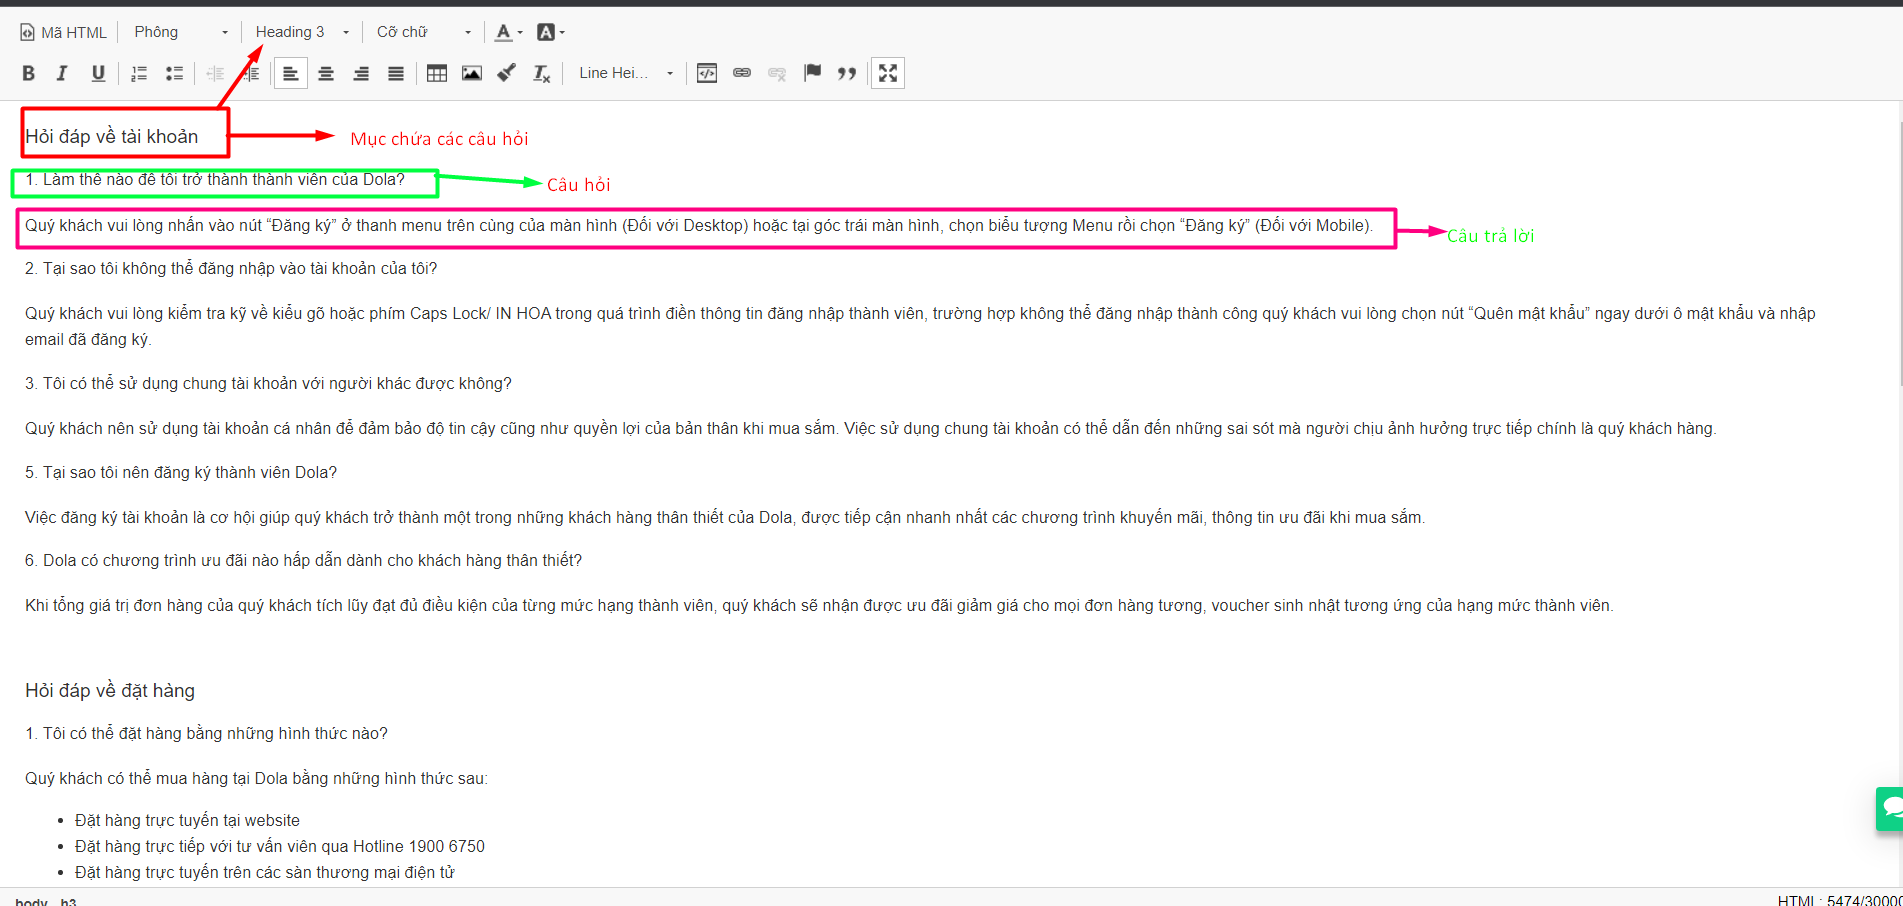
Task: Align text to the right
Action: (x=361, y=73)
